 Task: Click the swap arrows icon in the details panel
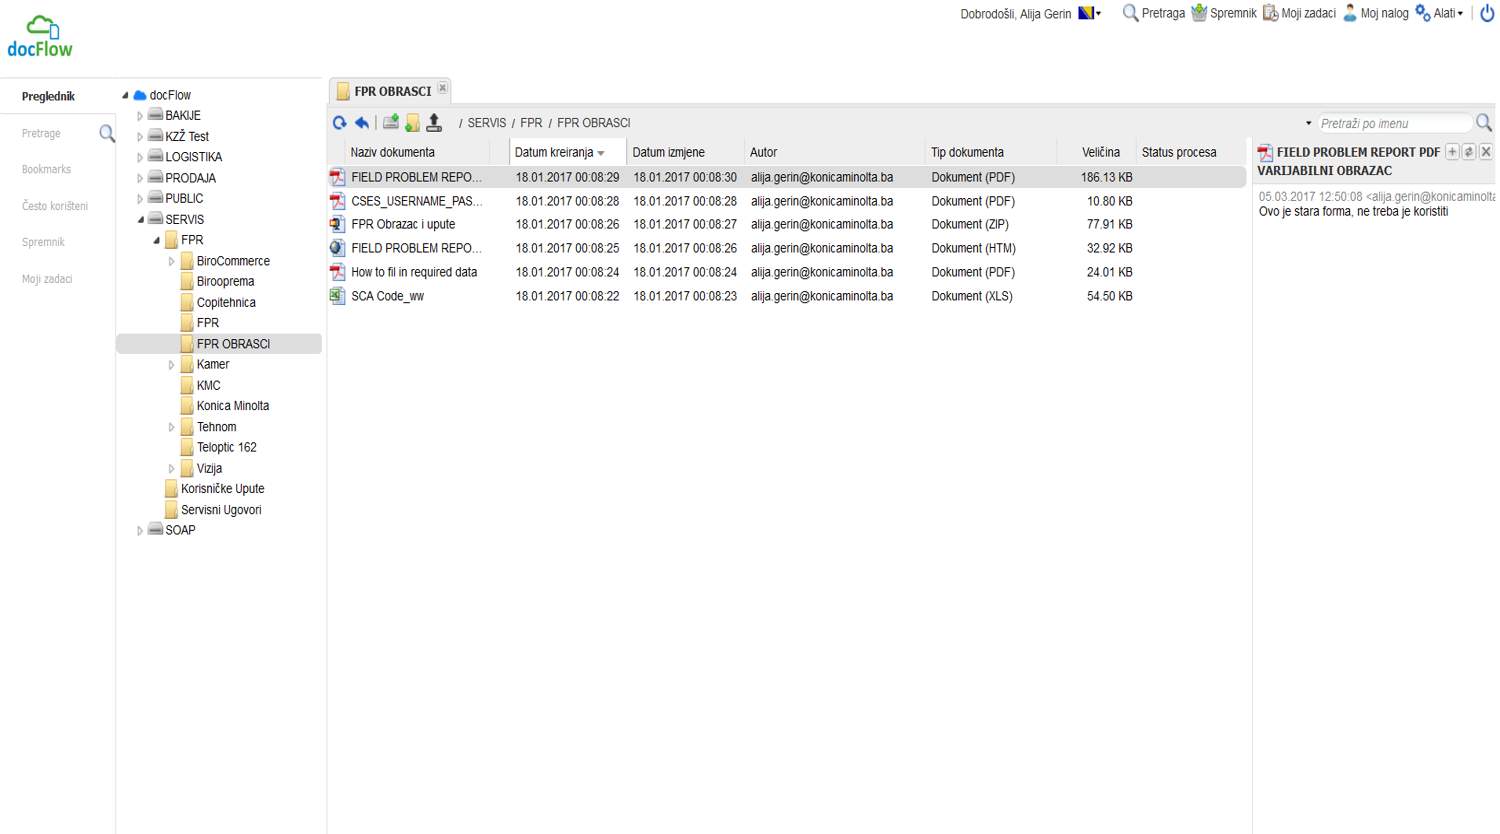(x=1469, y=152)
